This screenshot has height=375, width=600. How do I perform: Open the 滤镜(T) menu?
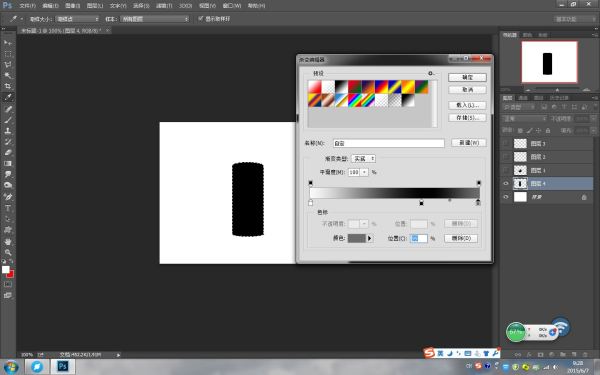164,6
